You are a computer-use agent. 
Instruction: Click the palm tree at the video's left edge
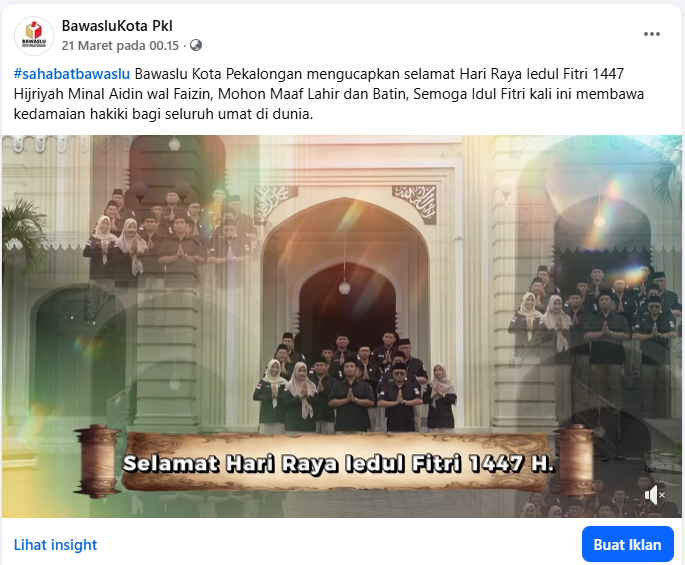(x=24, y=234)
